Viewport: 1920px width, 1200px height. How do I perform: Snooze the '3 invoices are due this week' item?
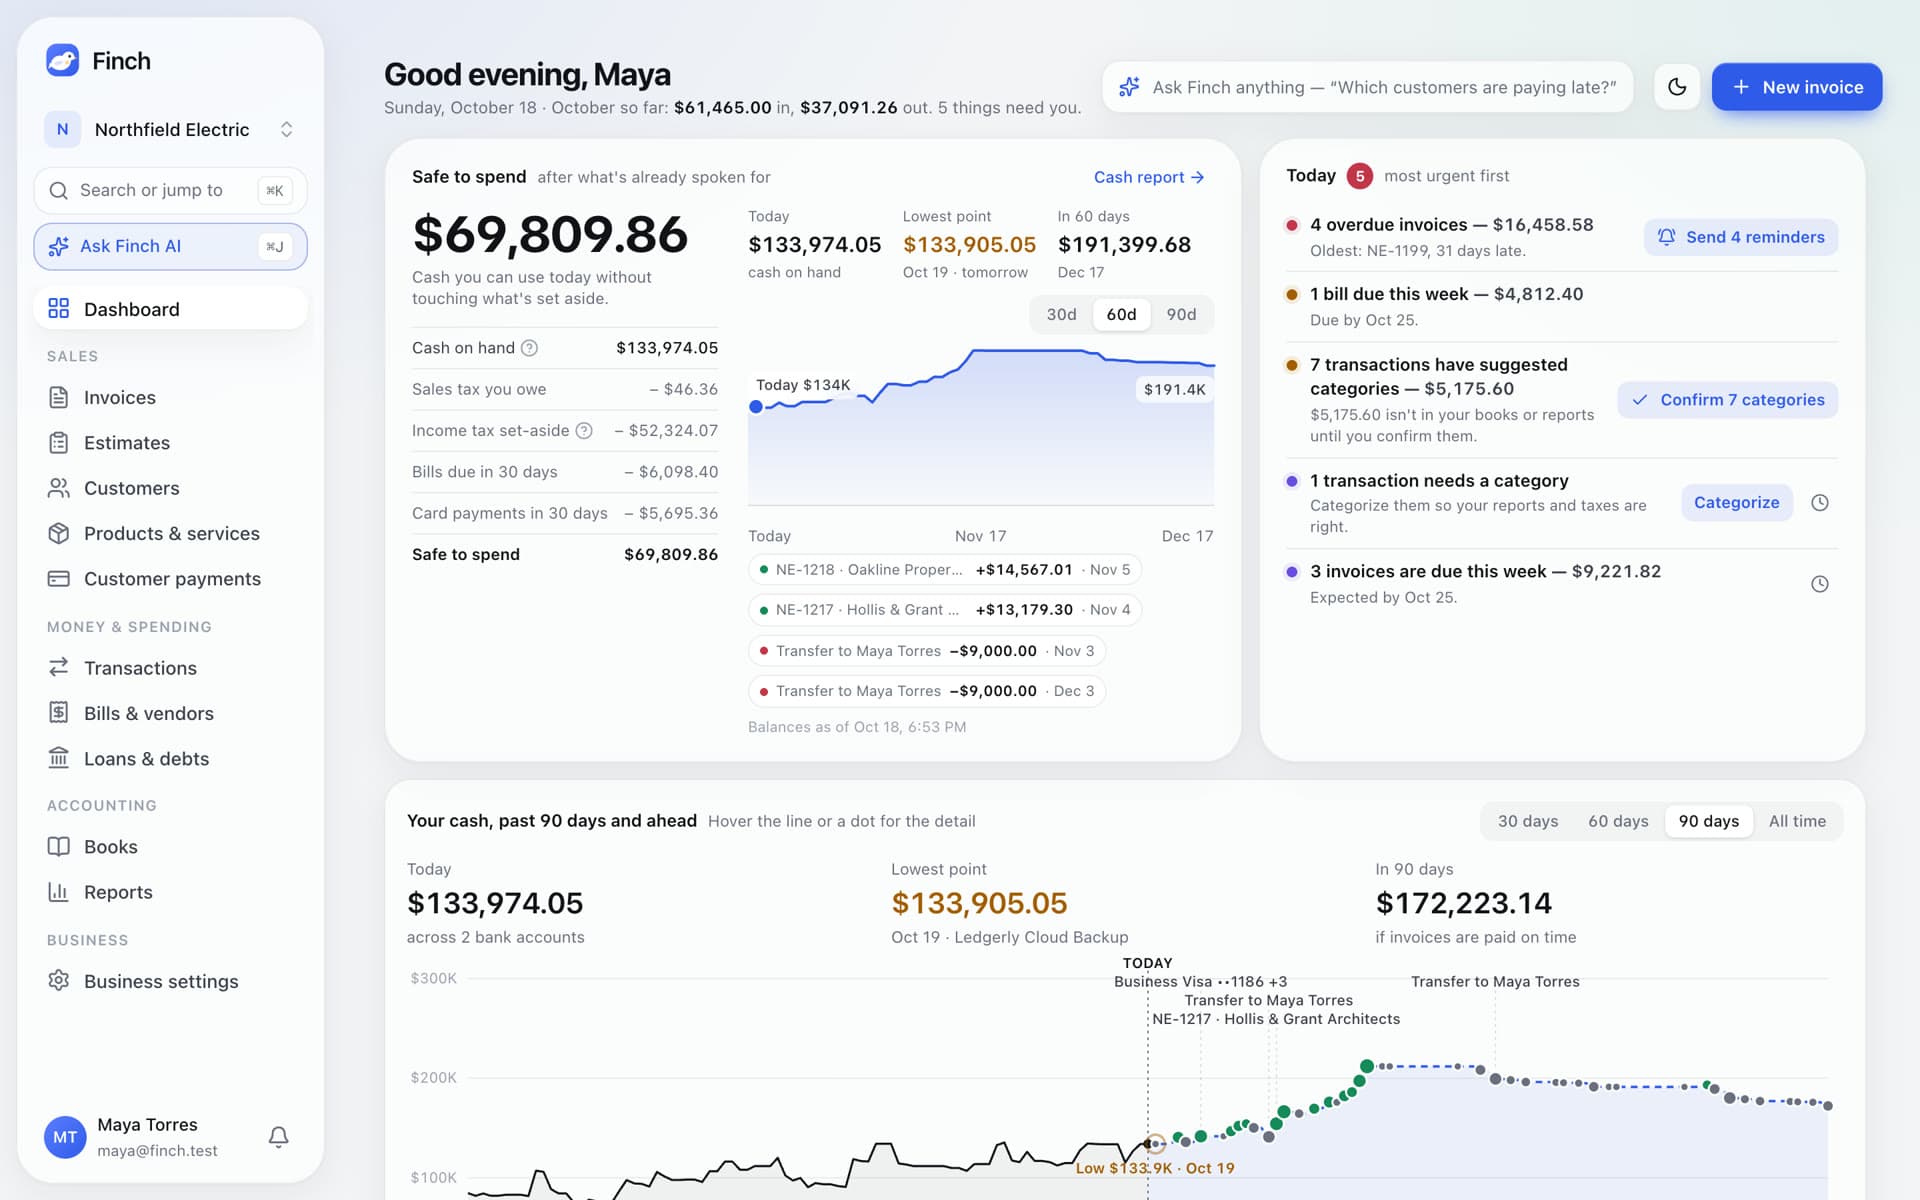[x=1820, y=584]
